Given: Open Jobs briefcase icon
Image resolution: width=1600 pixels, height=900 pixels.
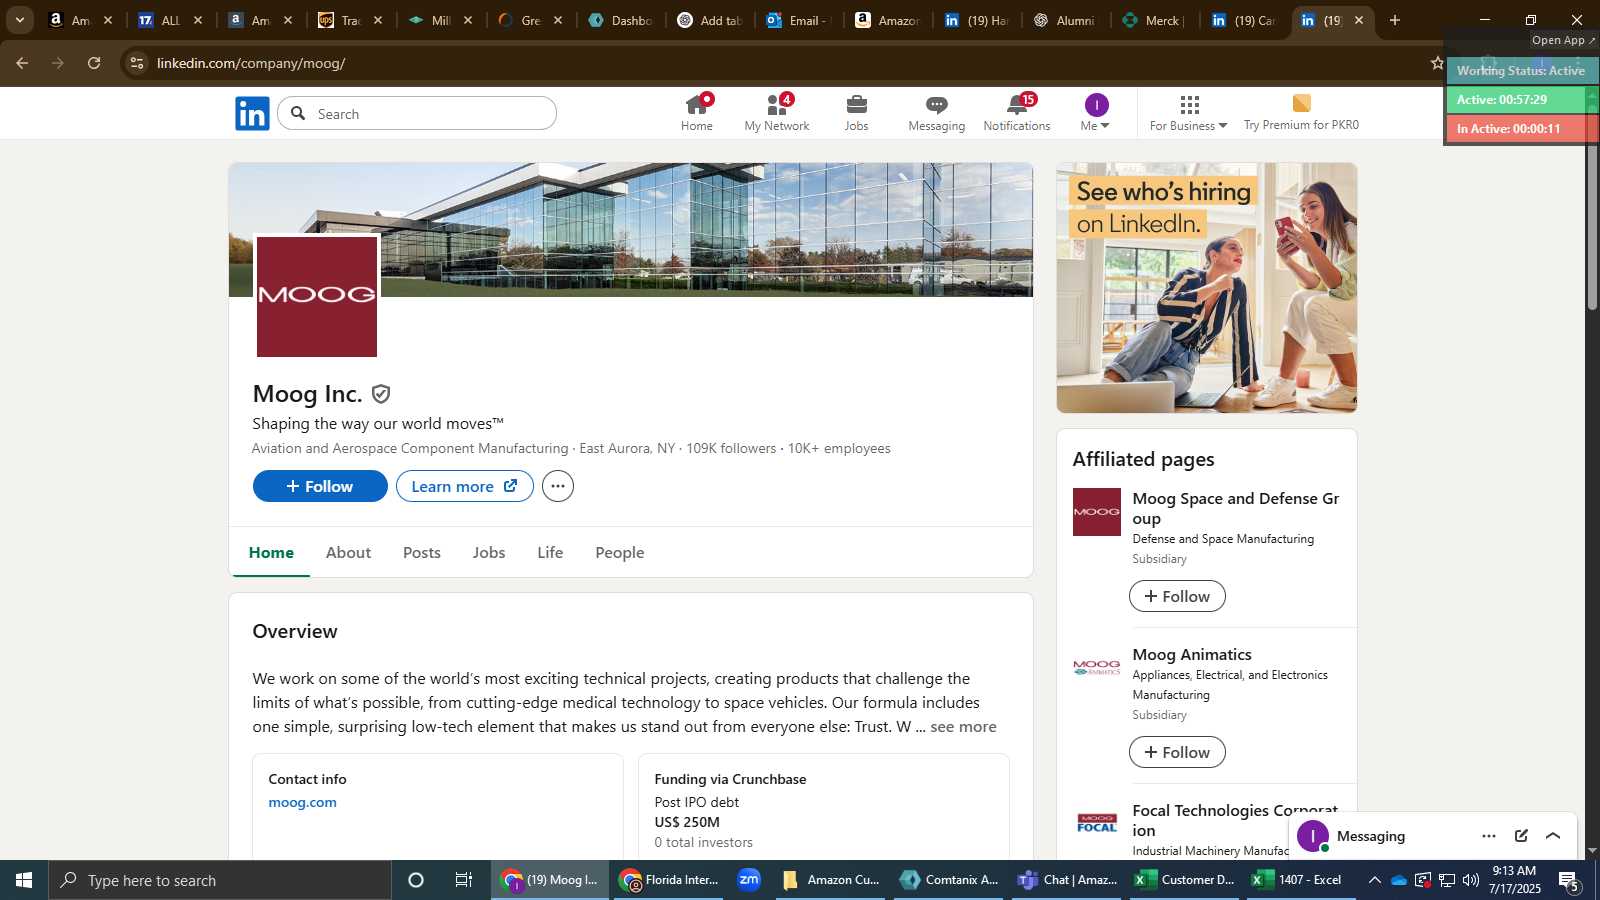Looking at the screenshot, I should point(857,113).
